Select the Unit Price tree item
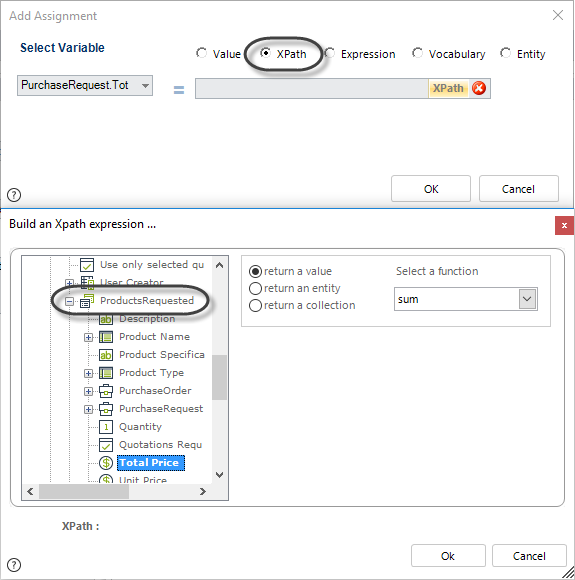This screenshot has height=580, width=575. point(143,480)
